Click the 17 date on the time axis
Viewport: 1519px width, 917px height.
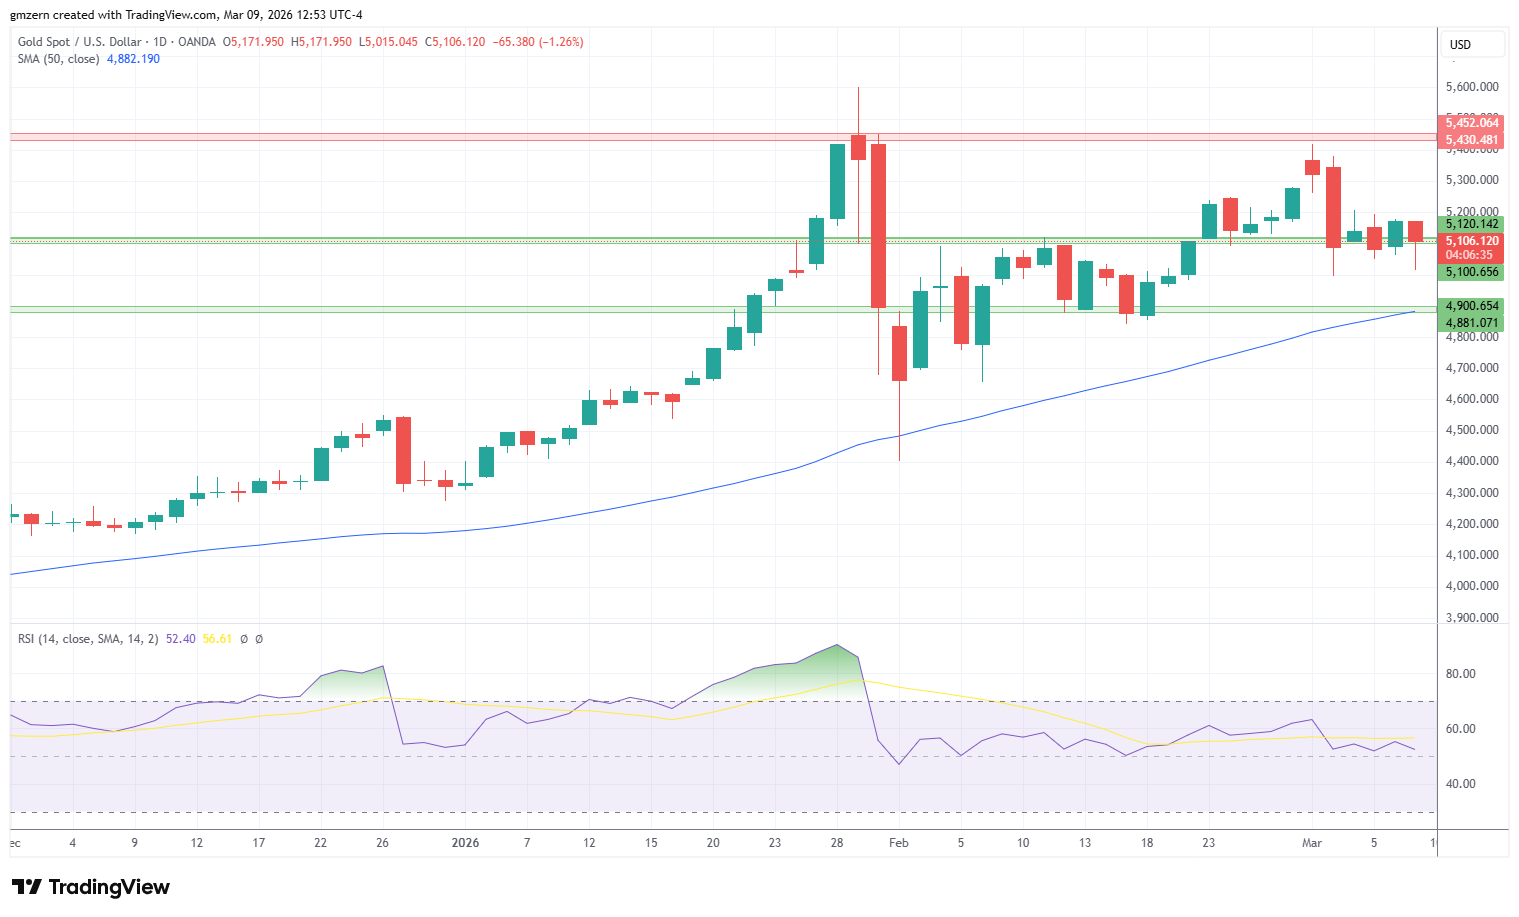click(259, 843)
